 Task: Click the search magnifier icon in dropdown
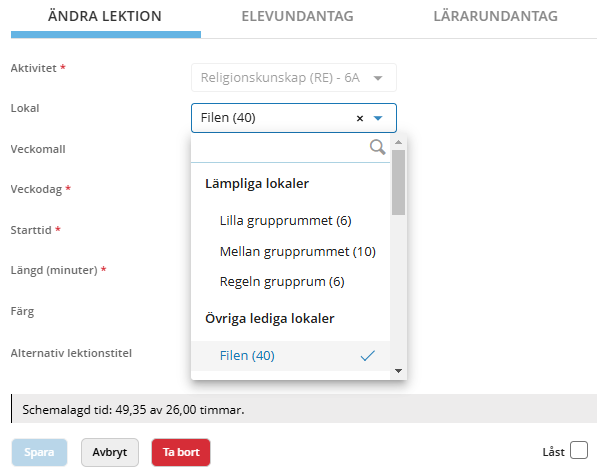[x=377, y=148]
